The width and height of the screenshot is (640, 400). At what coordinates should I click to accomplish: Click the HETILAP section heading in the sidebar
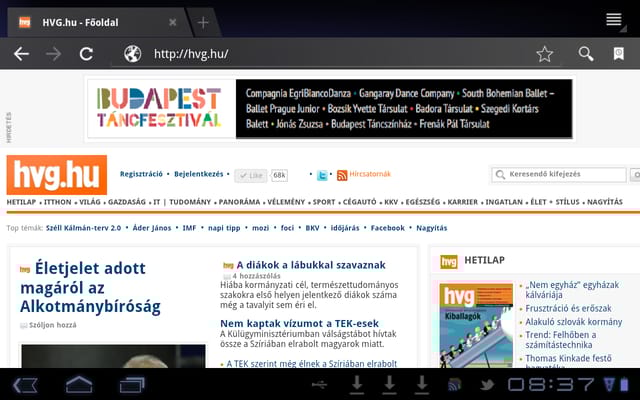pyautogui.click(x=484, y=260)
